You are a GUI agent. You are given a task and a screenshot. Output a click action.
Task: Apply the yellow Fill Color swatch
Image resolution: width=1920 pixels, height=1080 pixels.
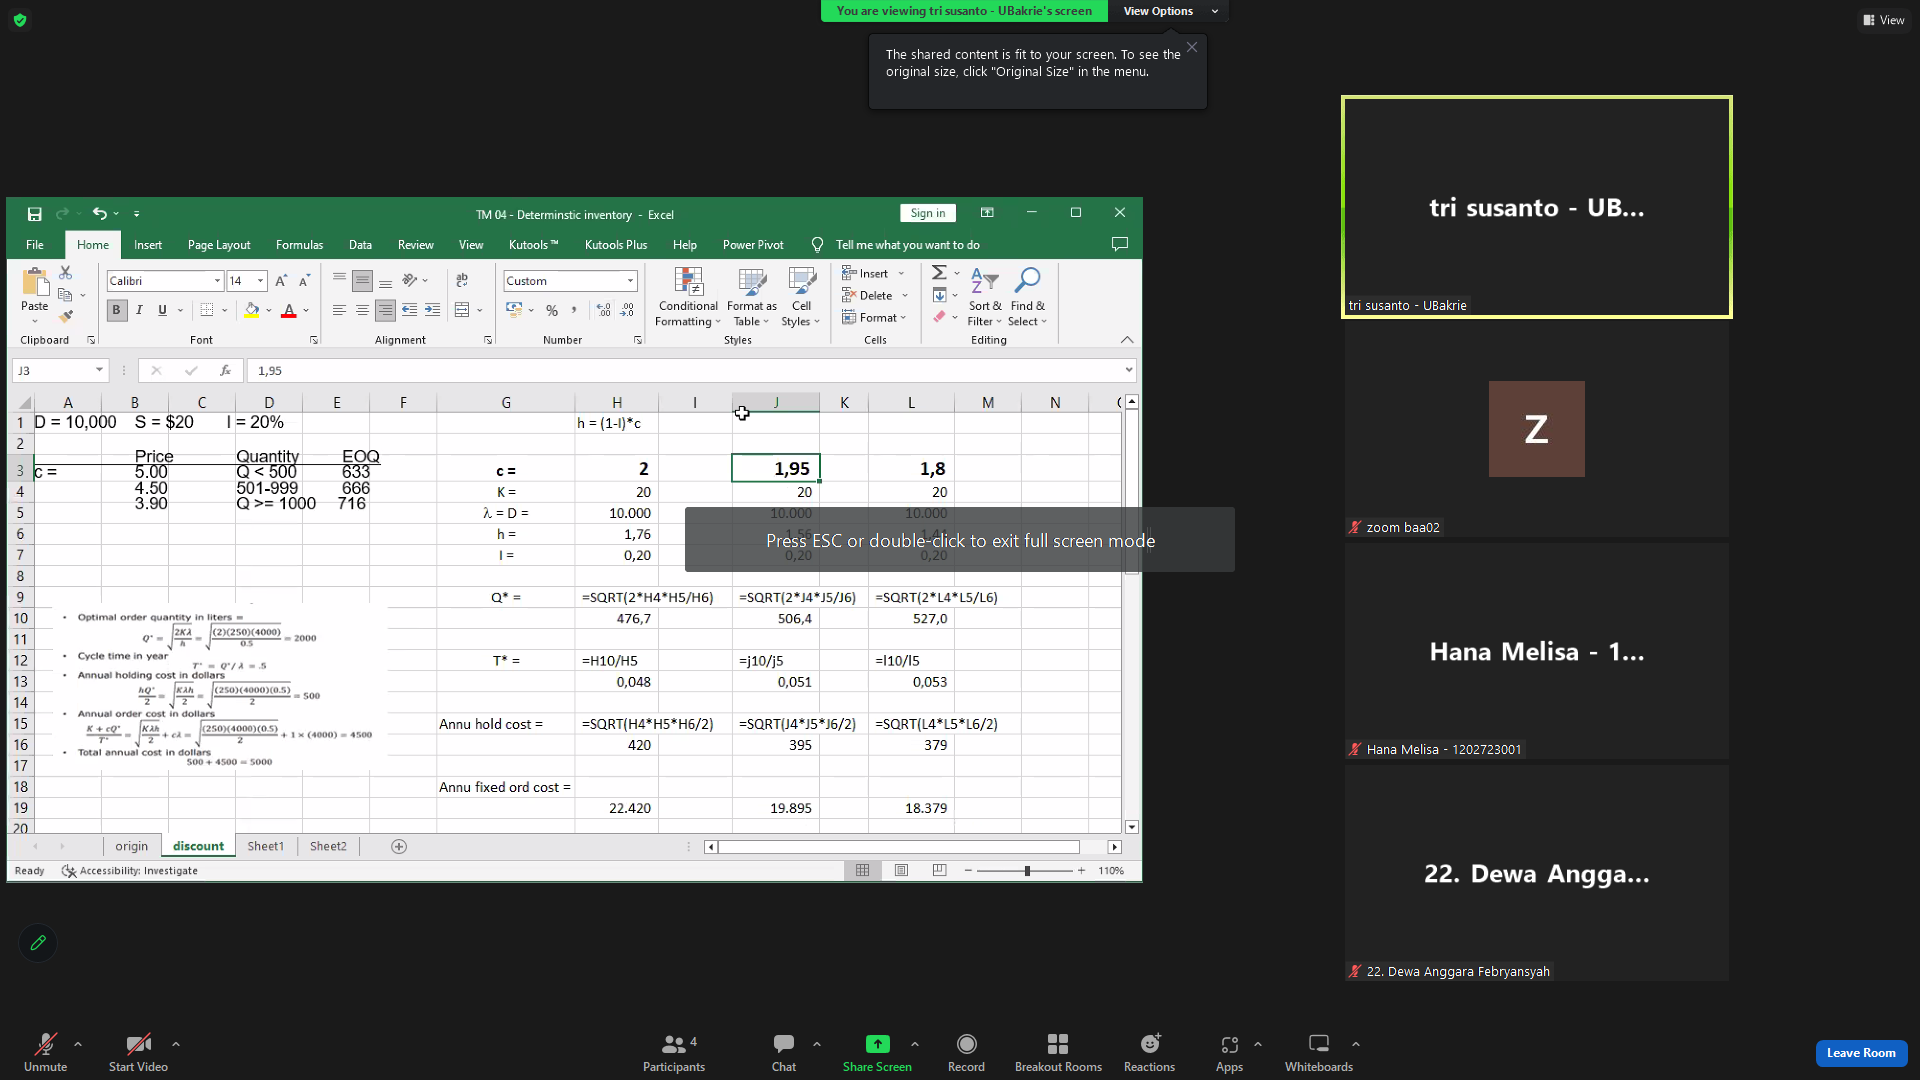[251, 311]
